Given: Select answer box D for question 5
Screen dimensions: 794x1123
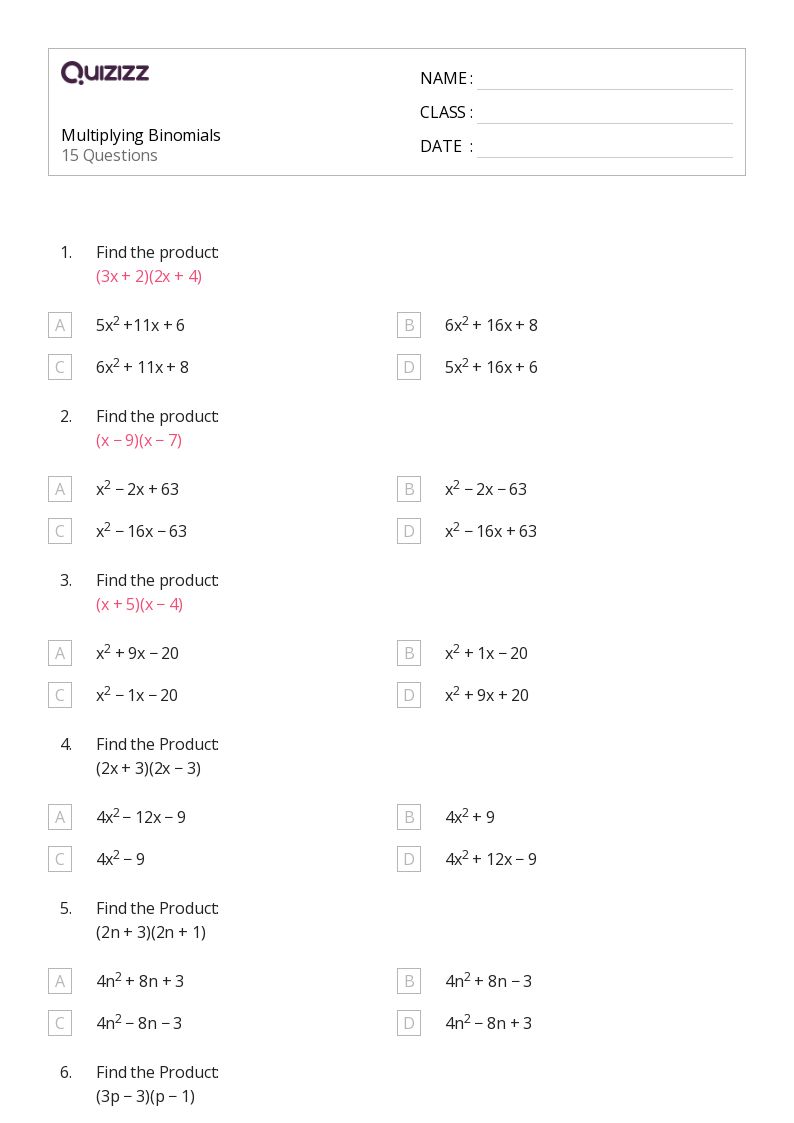Looking at the screenshot, I should (x=408, y=1023).
